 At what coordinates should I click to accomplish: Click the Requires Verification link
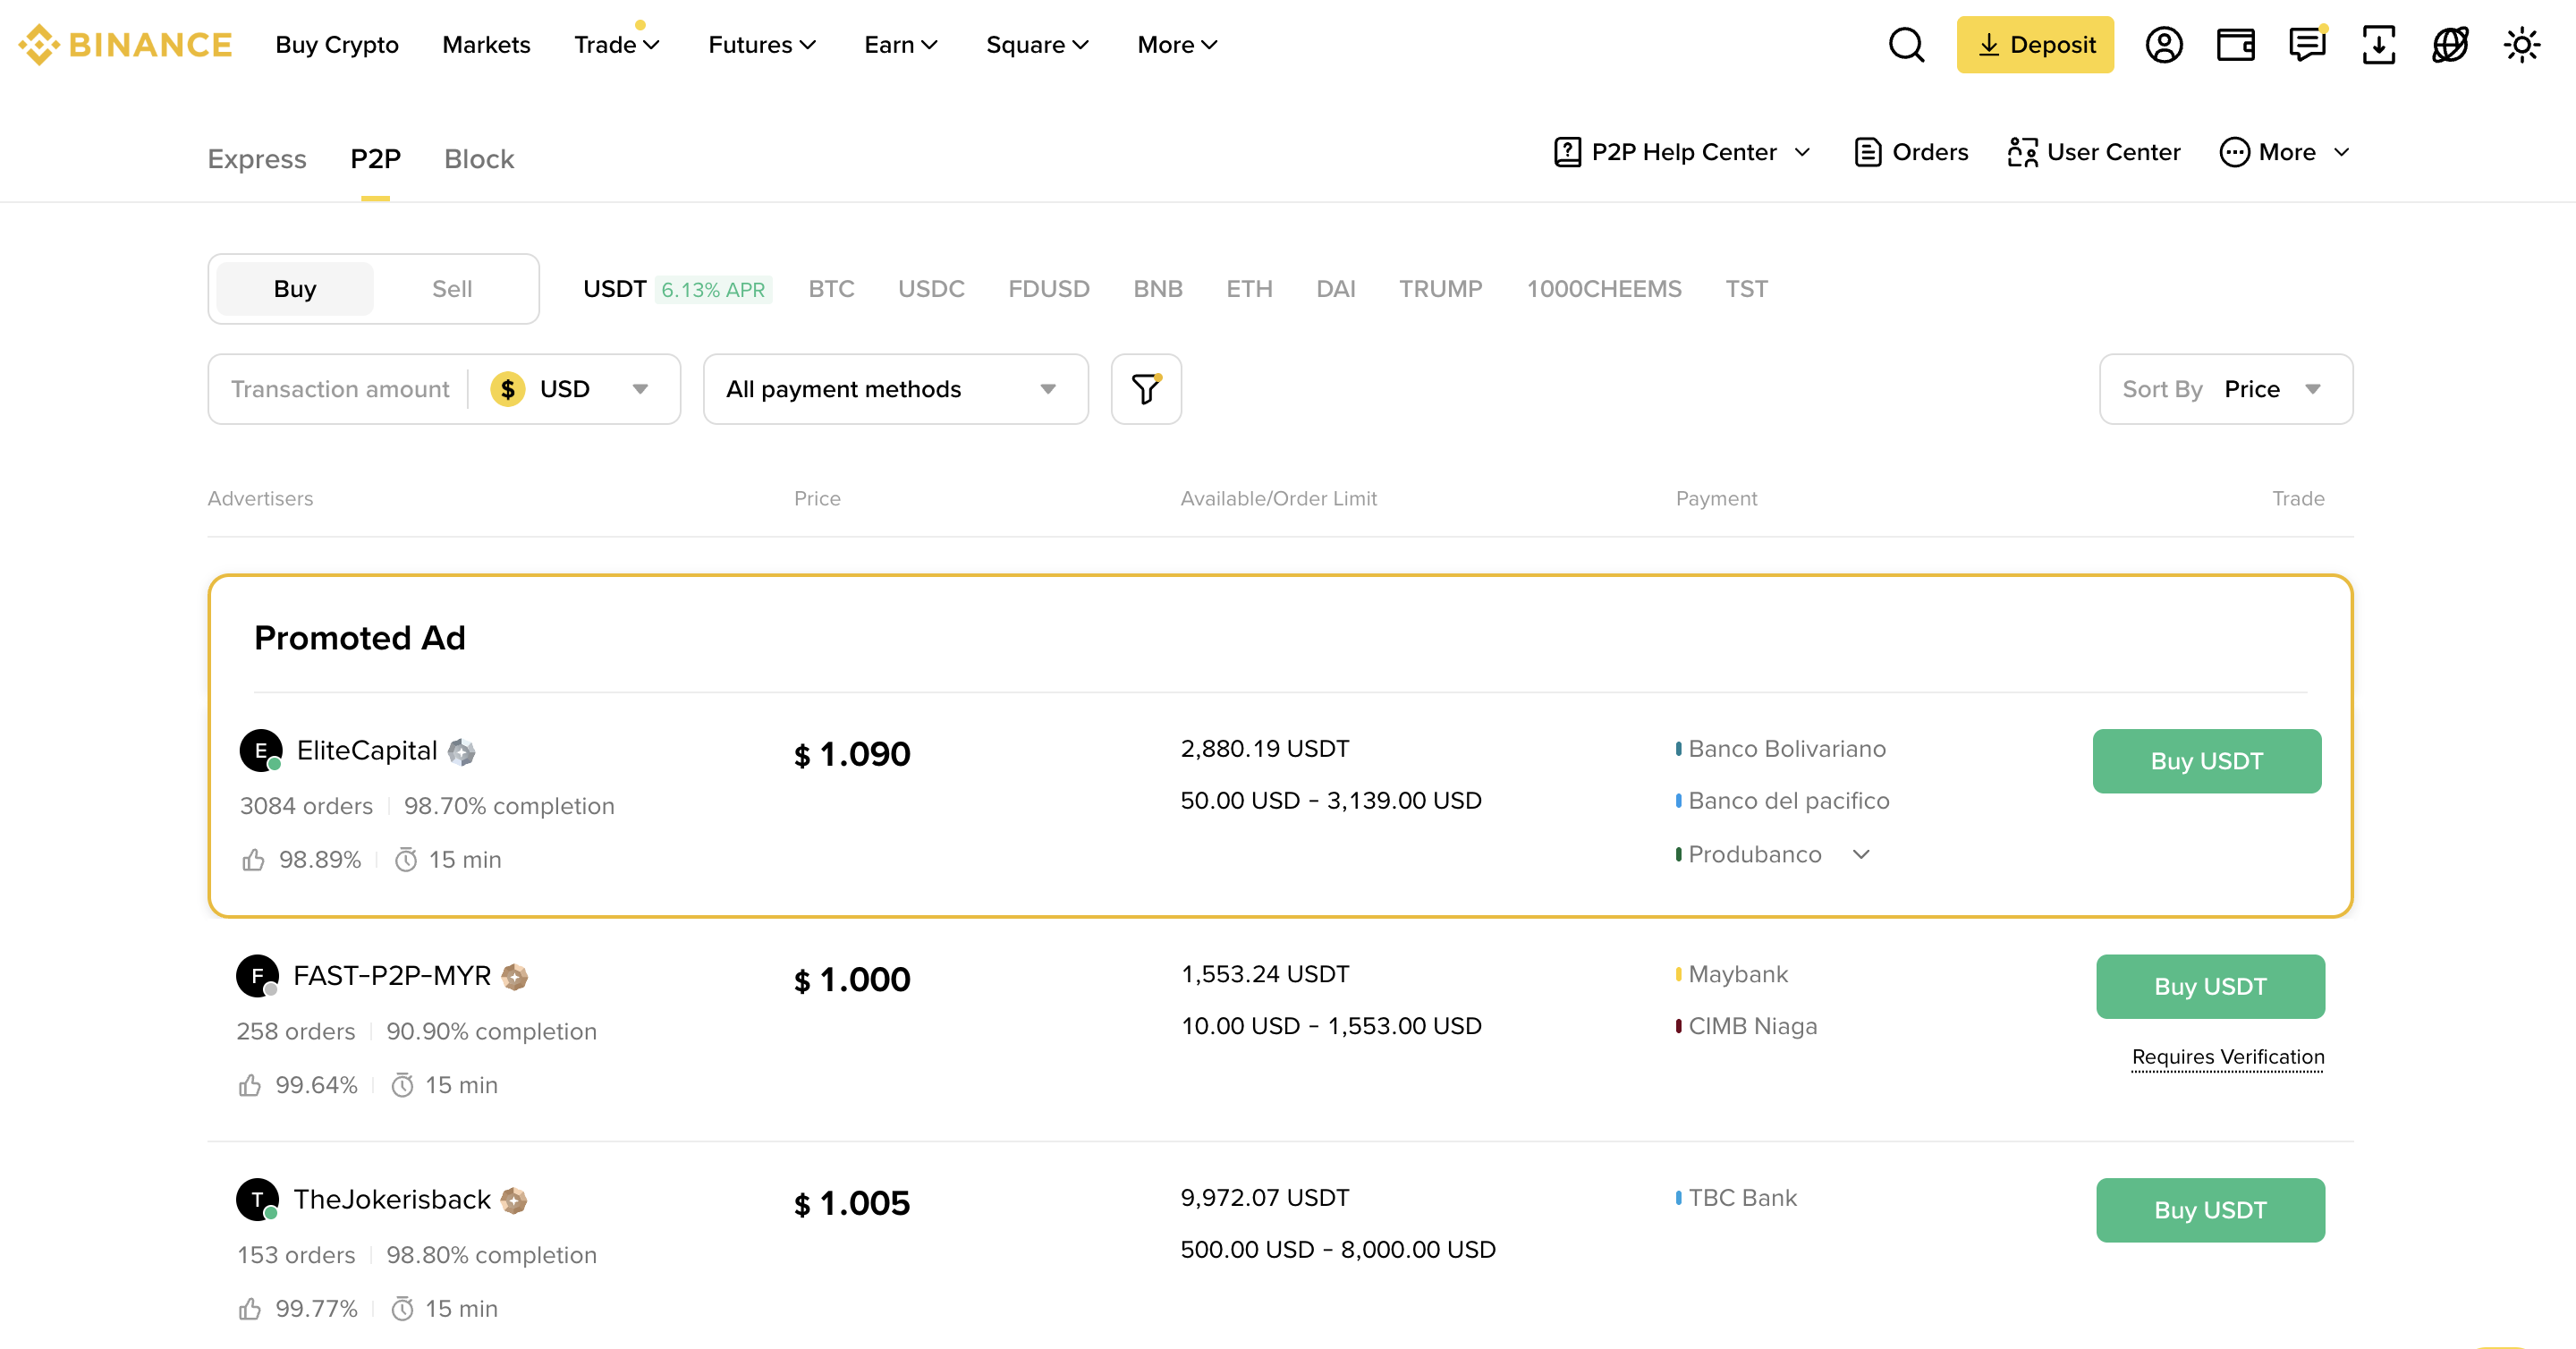[x=2227, y=1057]
